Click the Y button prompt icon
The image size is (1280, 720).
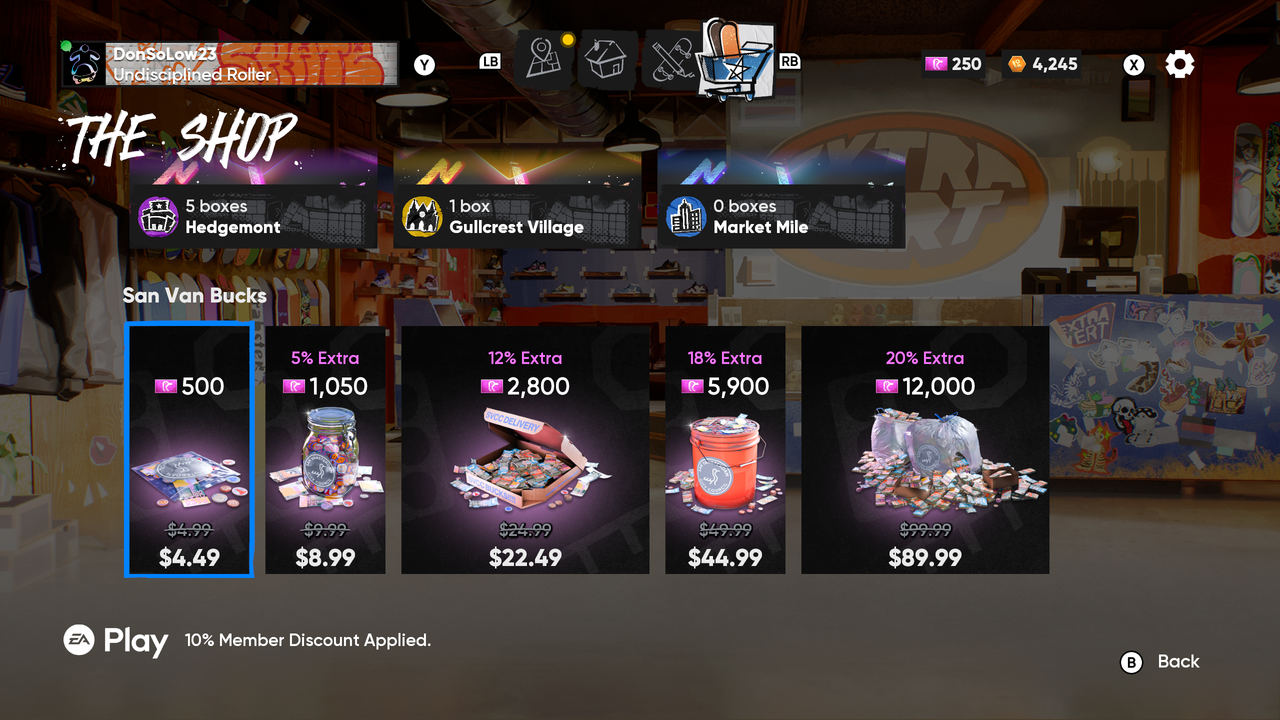[x=425, y=65]
